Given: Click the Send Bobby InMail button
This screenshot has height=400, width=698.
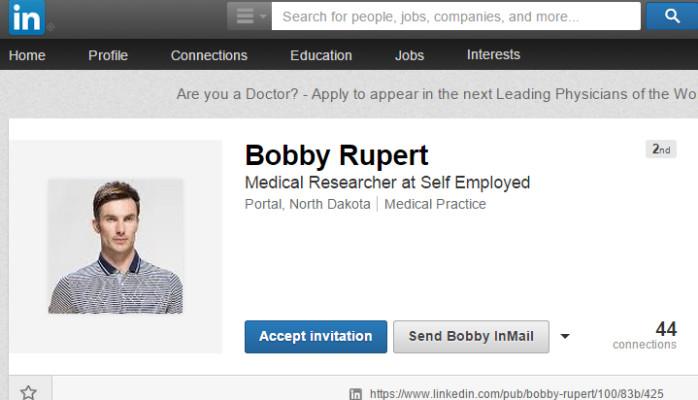Looking at the screenshot, I should (x=471, y=337).
